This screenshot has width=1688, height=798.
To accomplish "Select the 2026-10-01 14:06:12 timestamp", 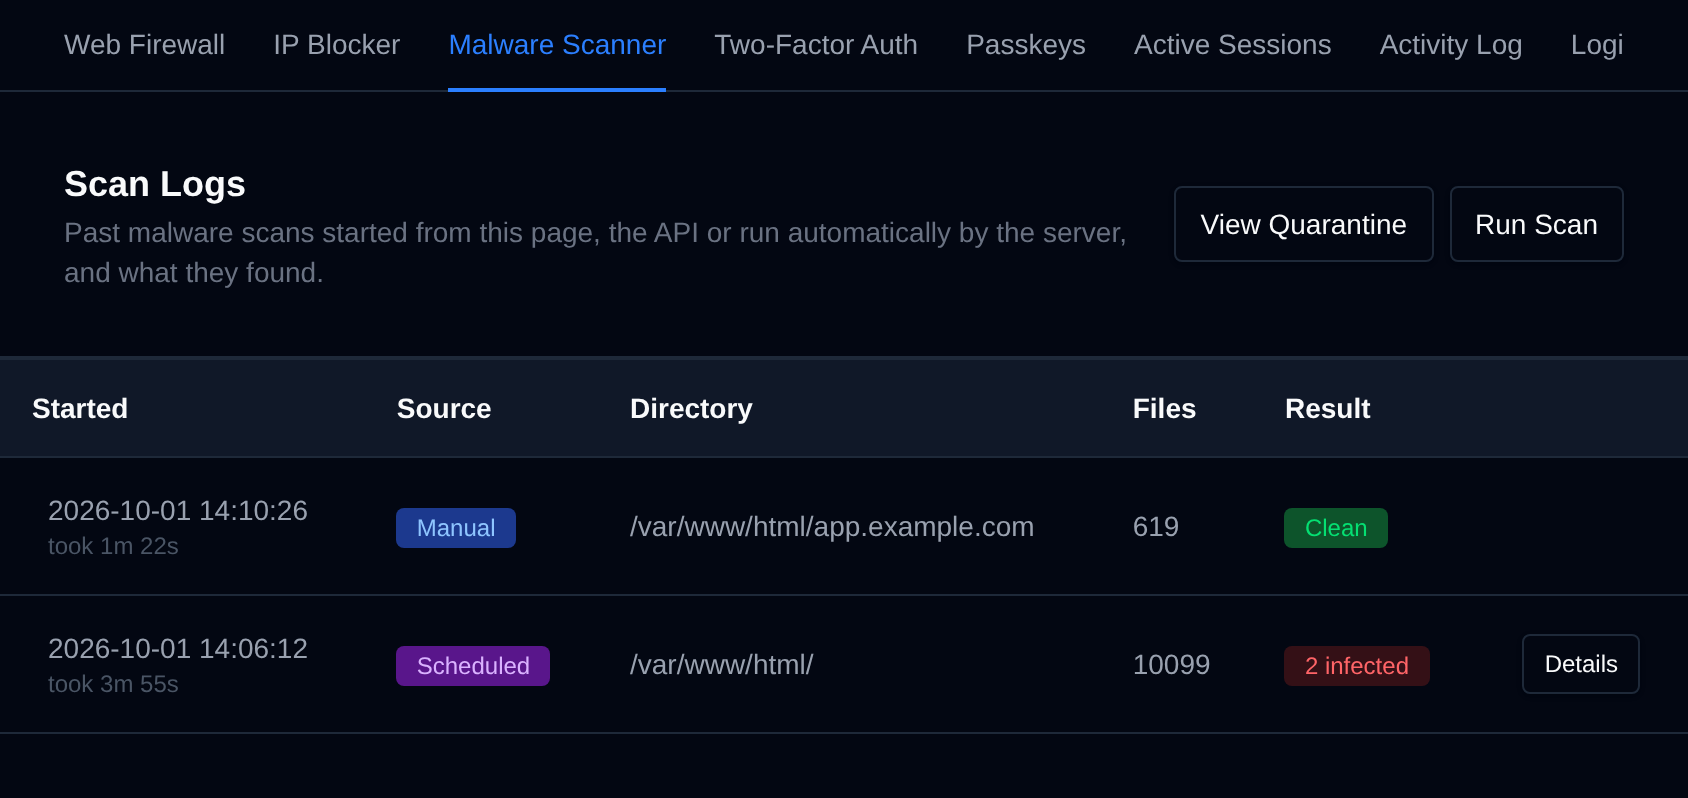I will [x=178, y=649].
